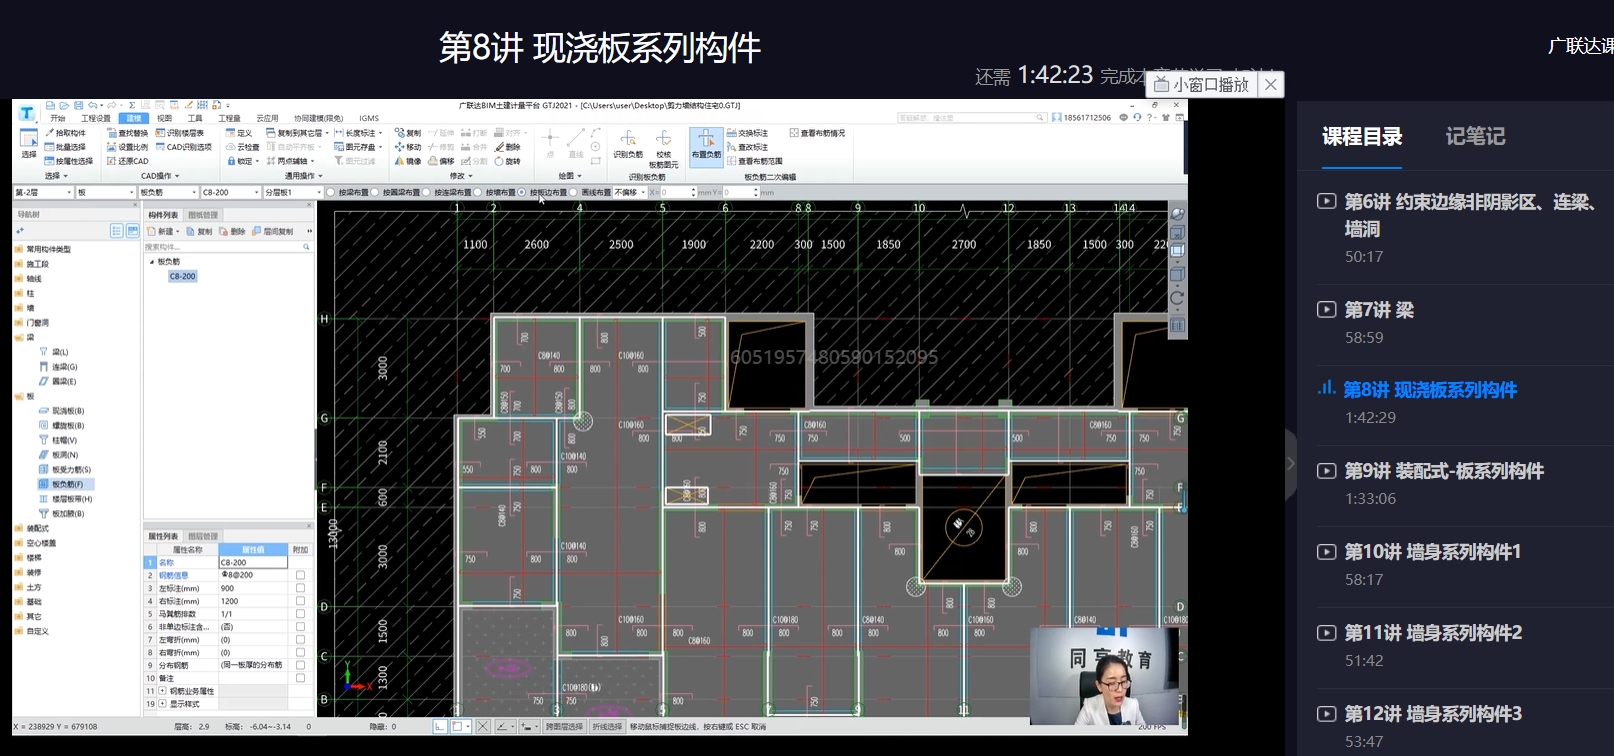Switch to the 视图 ribbon tab
The width and height of the screenshot is (1614, 756).
164,118
